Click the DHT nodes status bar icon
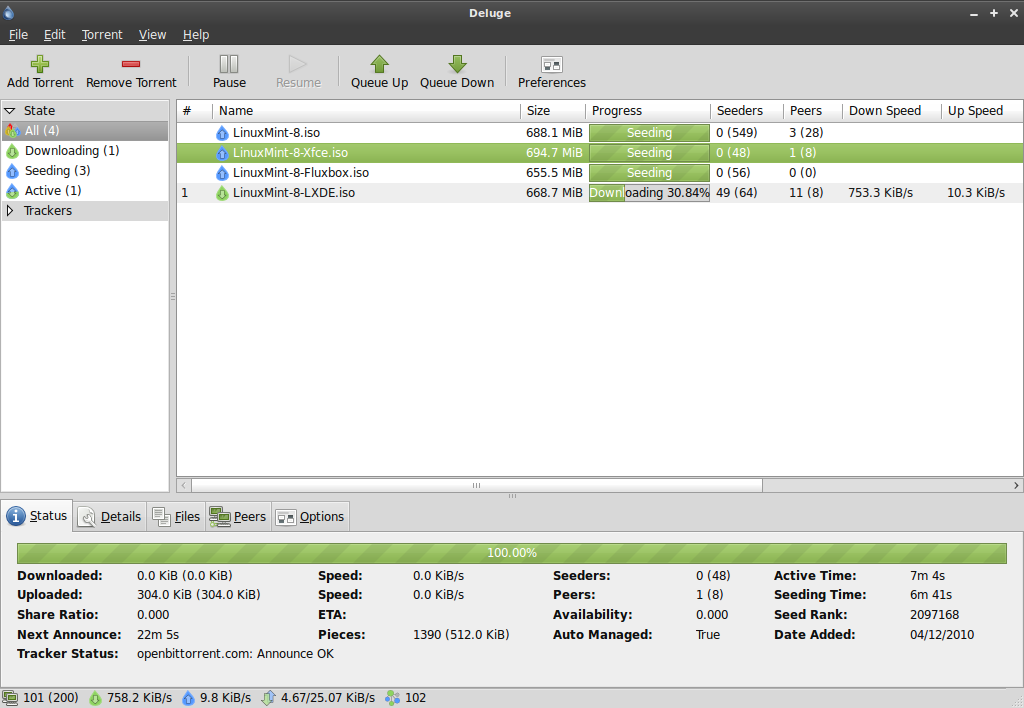The height and width of the screenshot is (708, 1024). coord(392,698)
